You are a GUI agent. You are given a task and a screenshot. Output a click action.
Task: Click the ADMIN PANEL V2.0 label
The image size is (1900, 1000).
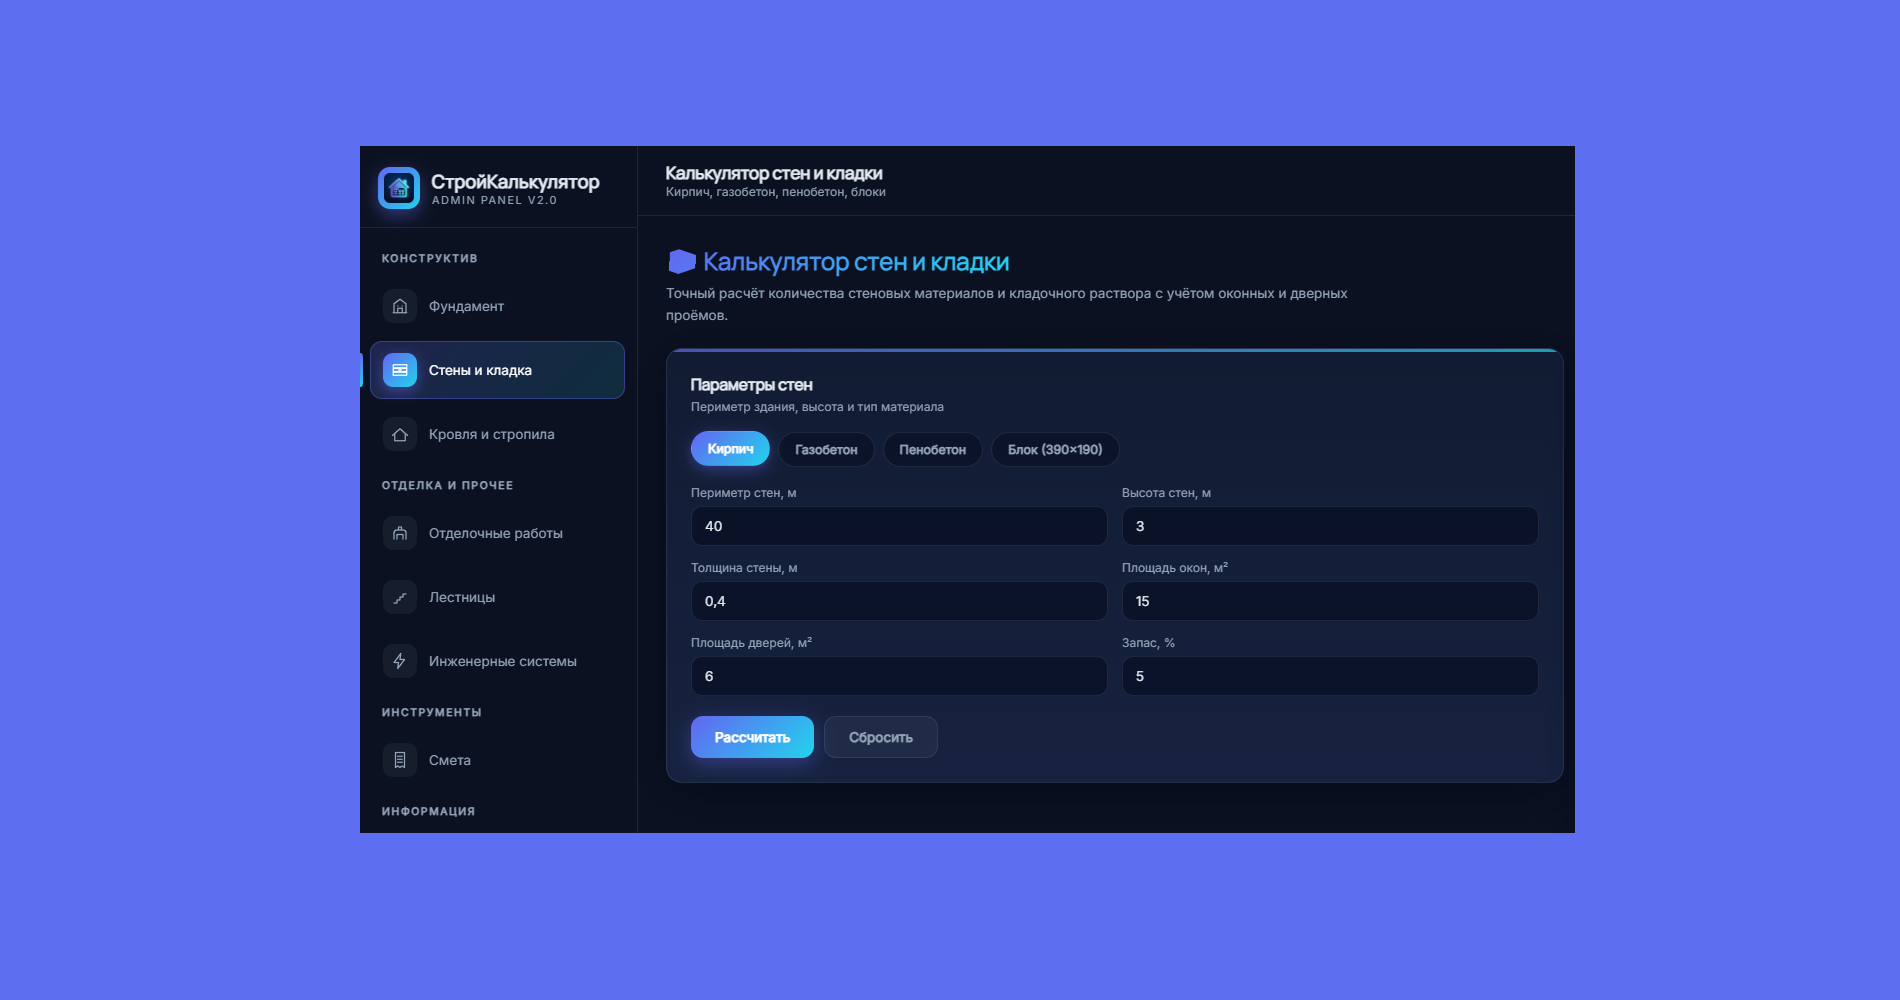[x=494, y=201]
